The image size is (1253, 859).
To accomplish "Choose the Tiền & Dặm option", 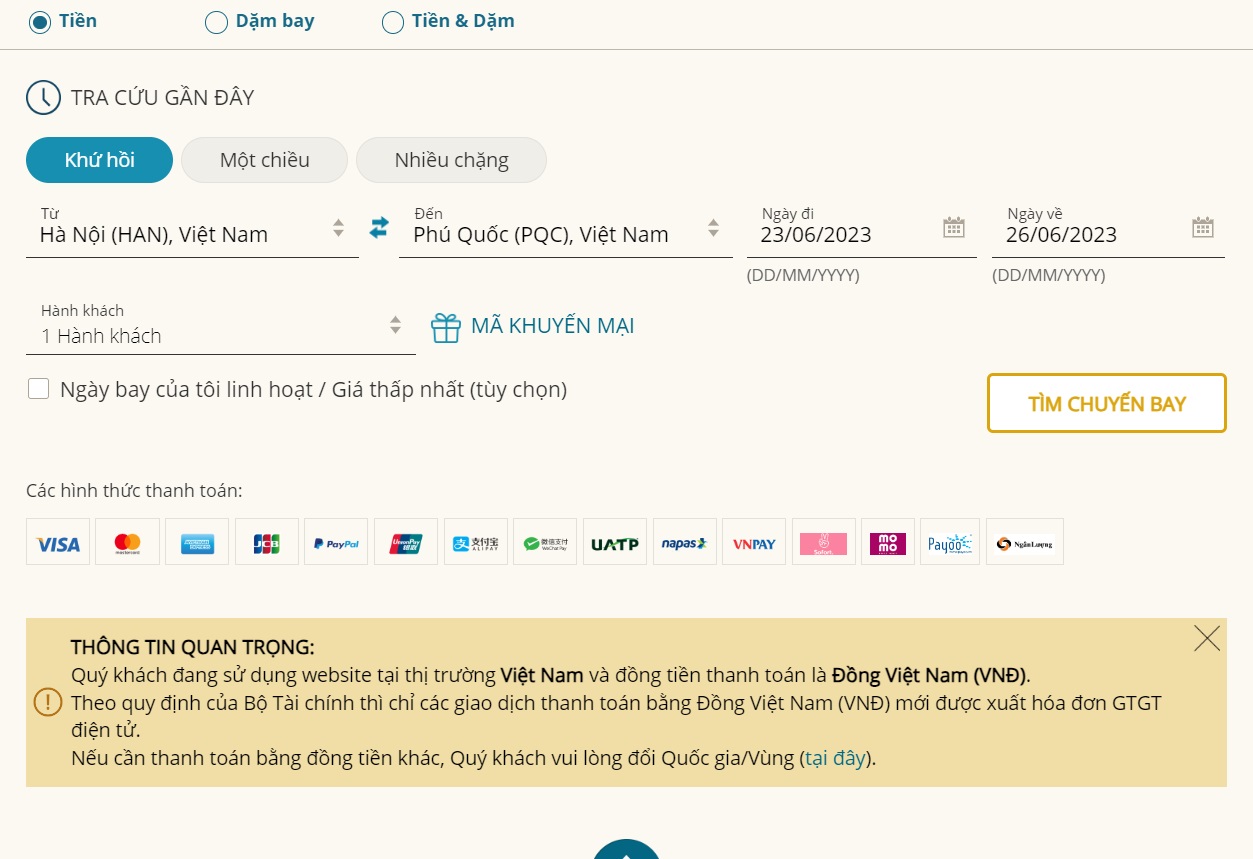I will coord(392,21).
